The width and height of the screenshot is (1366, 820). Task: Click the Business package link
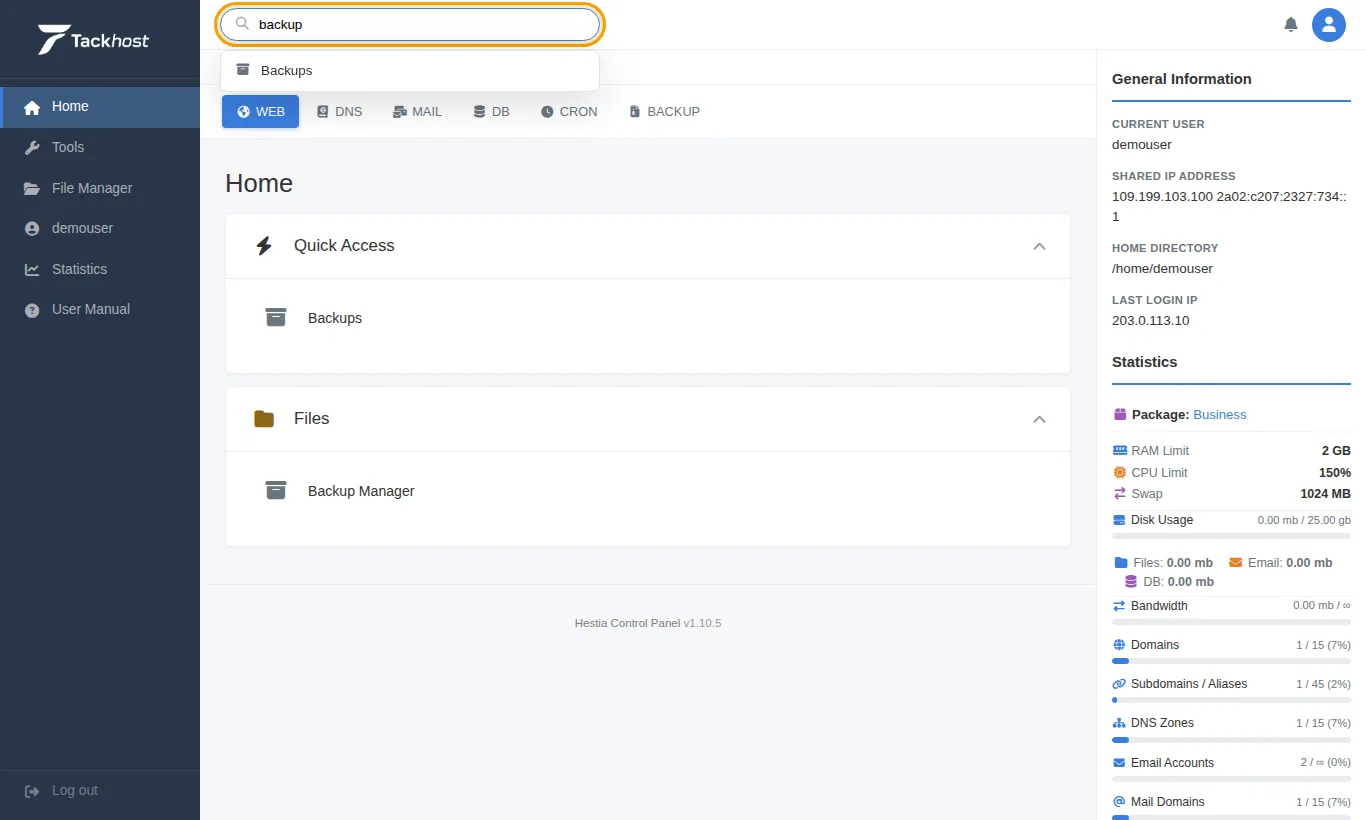pyautogui.click(x=1220, y=414)
